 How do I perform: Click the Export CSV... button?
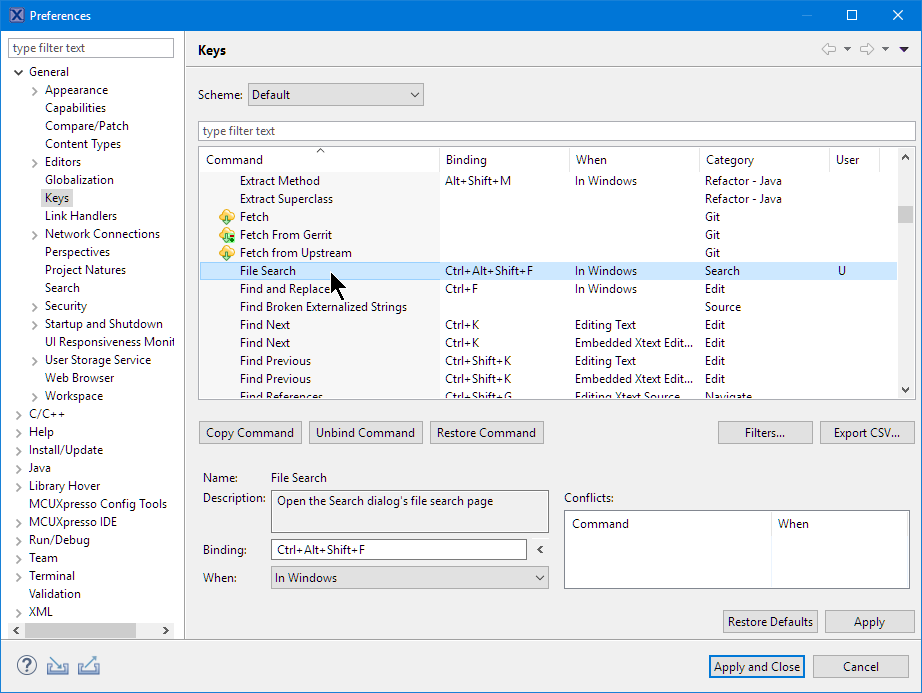(x=867, y=433)
